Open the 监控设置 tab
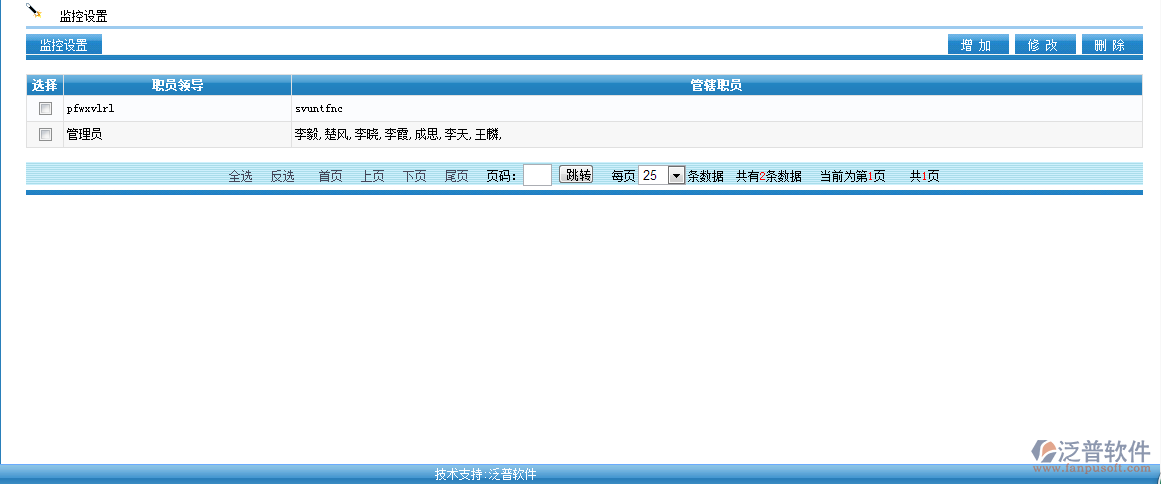1161x484 pixels. [x=64, y=45]
